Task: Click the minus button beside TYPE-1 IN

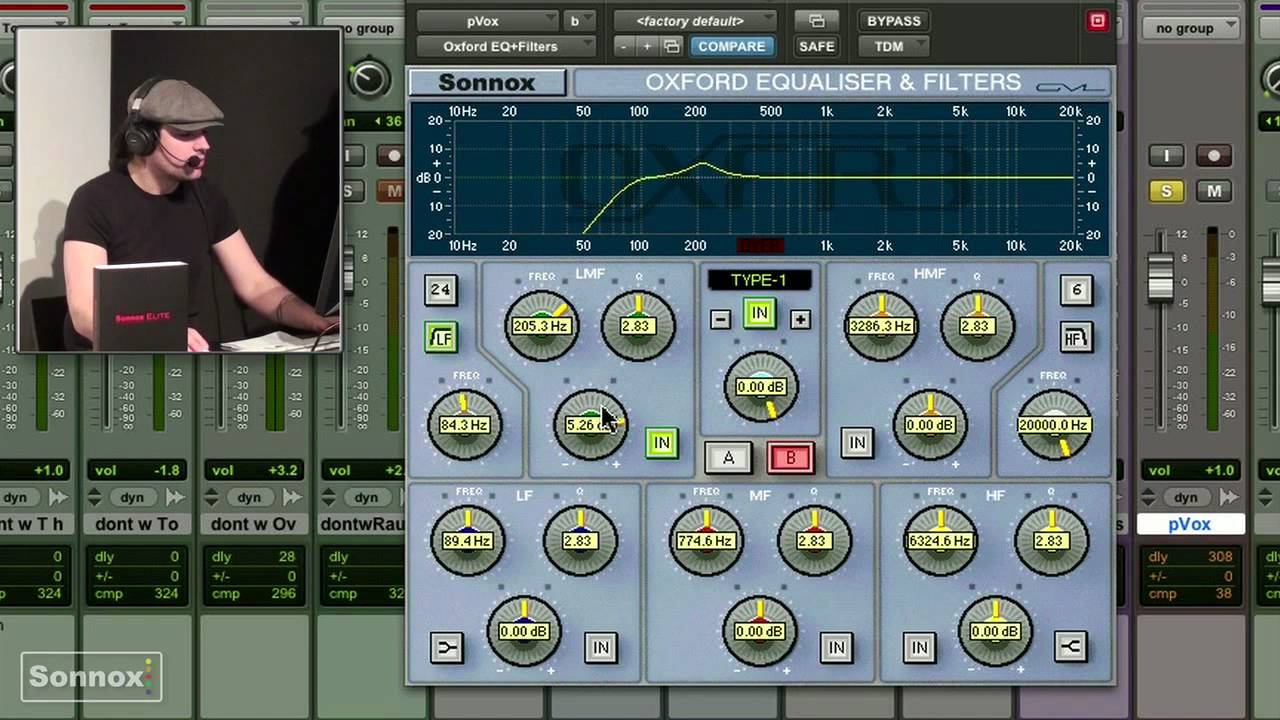Action: point(720,320)
